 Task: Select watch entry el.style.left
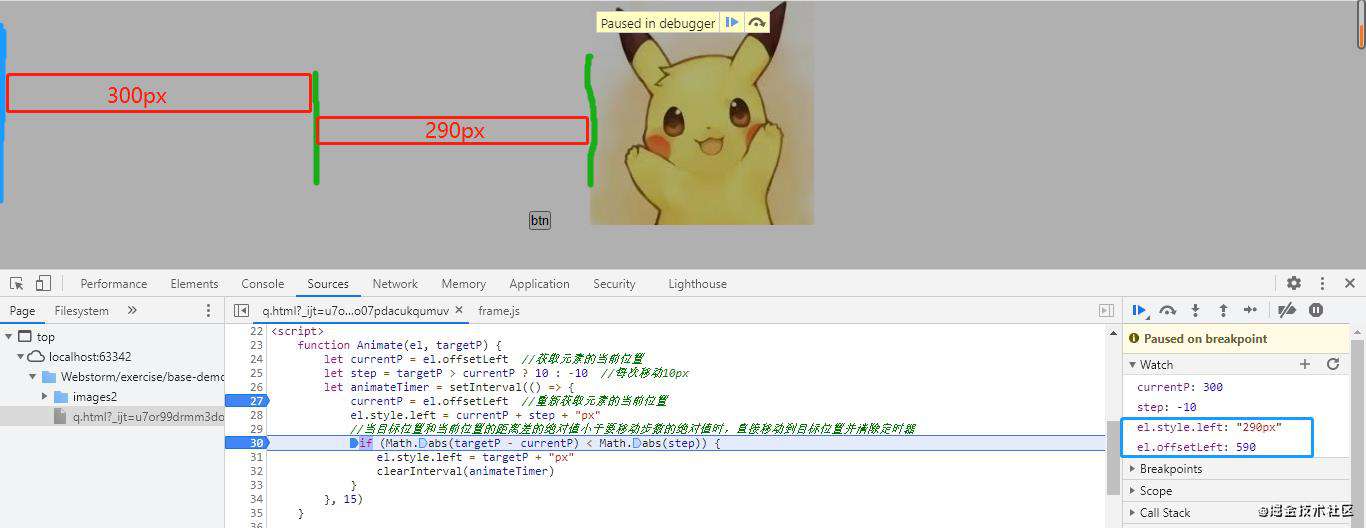pos(1209,427)
